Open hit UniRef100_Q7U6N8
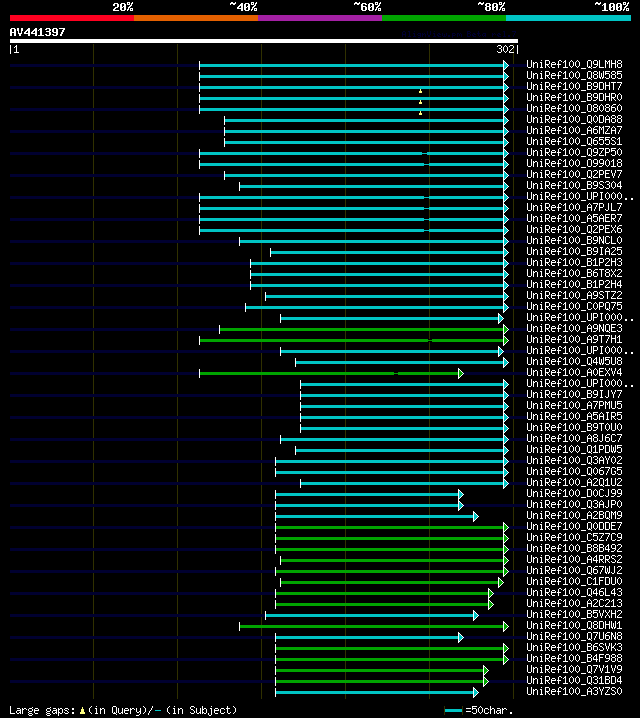Screen dimensions: 640x718 pos(574,636)
